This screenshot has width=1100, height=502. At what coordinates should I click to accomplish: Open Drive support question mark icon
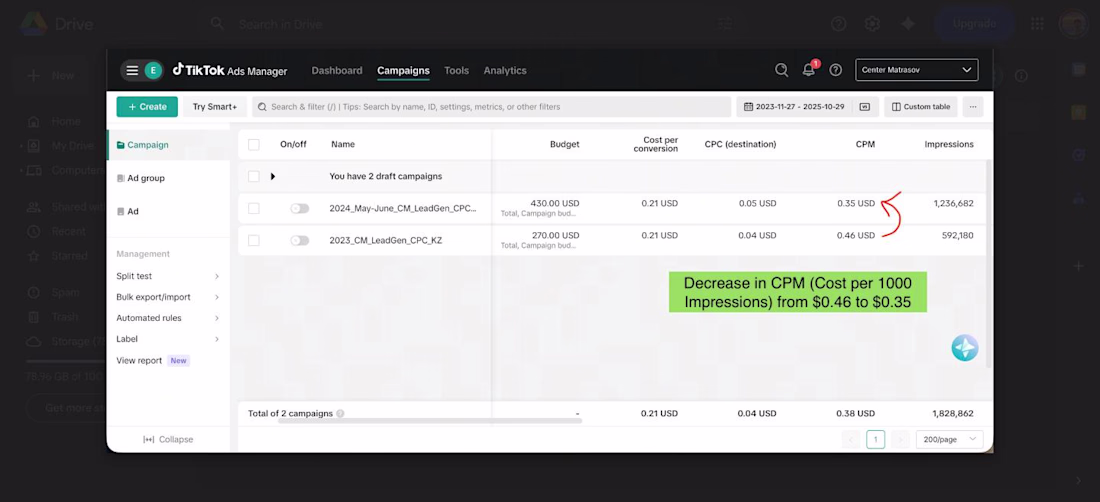click(x=838, y=24)
